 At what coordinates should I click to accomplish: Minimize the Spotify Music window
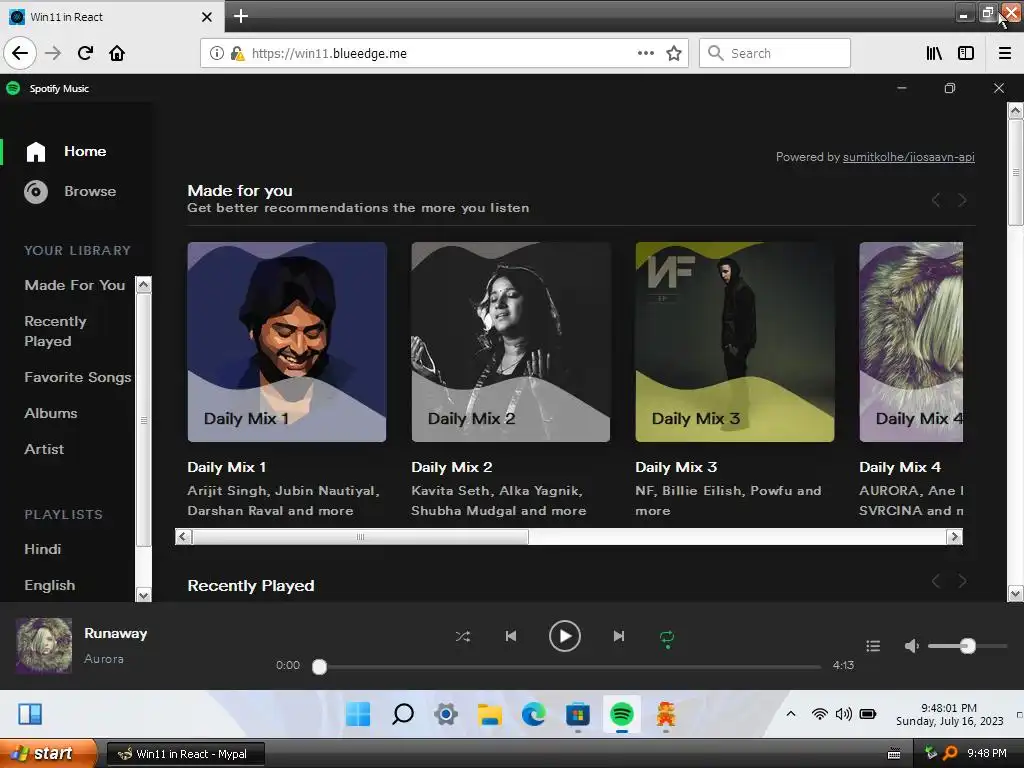[x=902, y=88]
